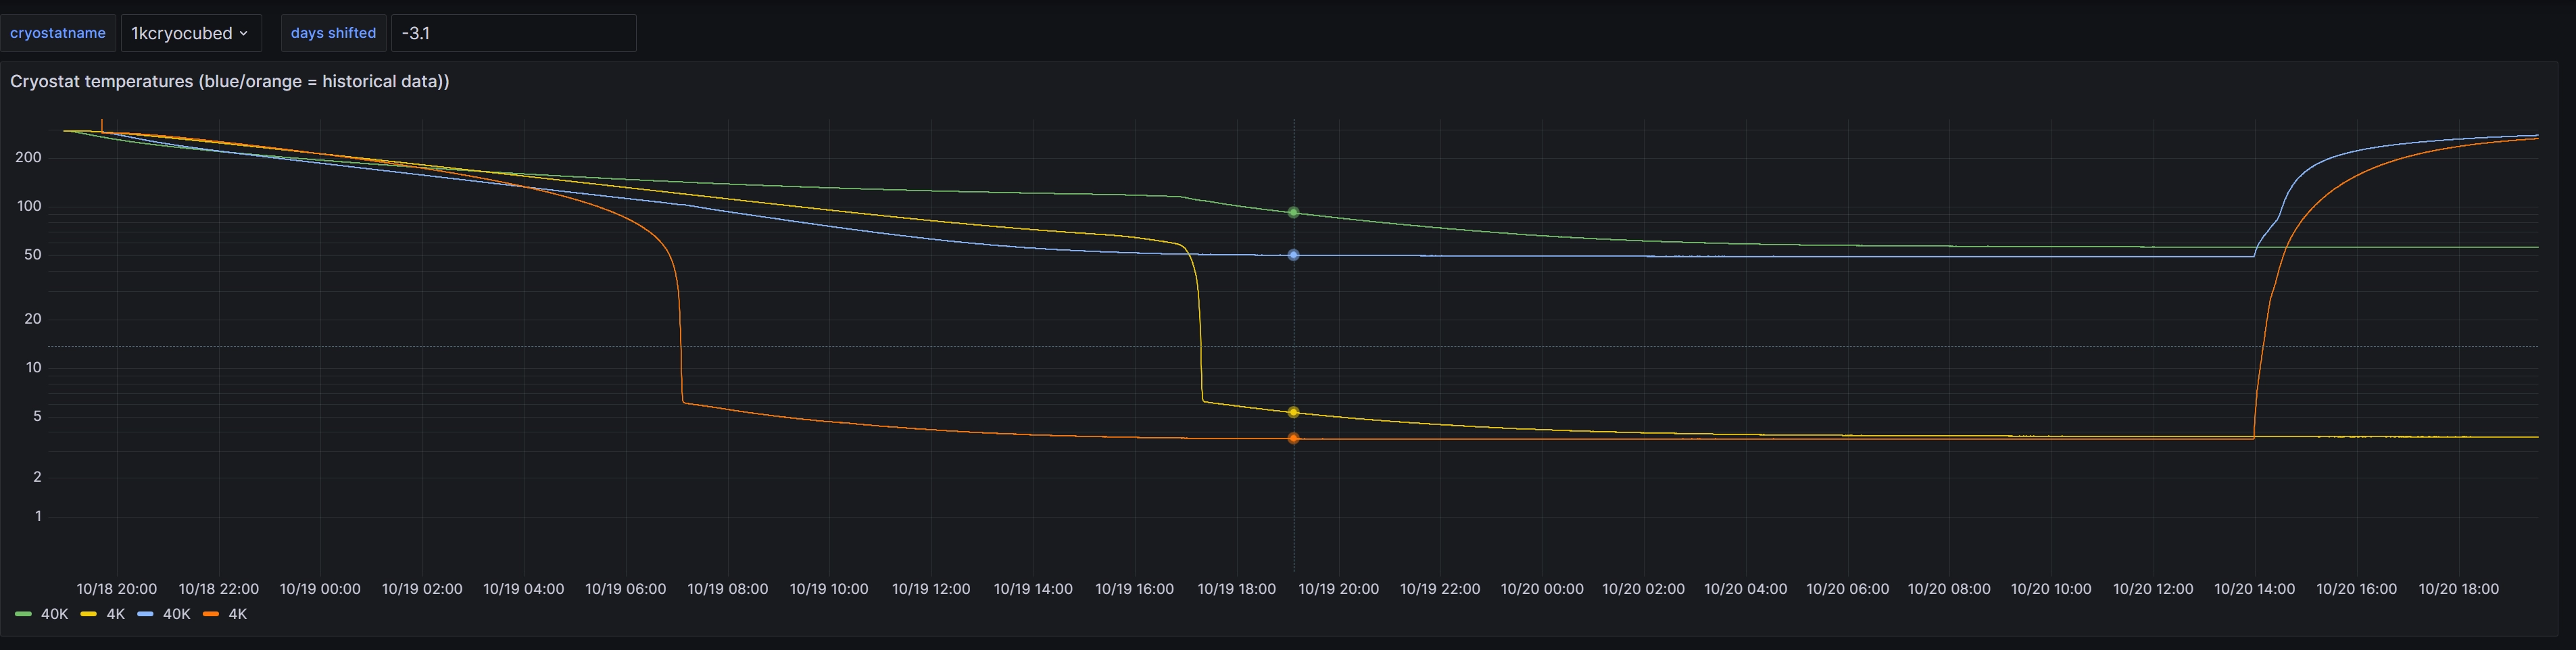Click the 10/20 18:00 x-axis label
Viewport: 2576px width, 650px height.
point(2459,589)
